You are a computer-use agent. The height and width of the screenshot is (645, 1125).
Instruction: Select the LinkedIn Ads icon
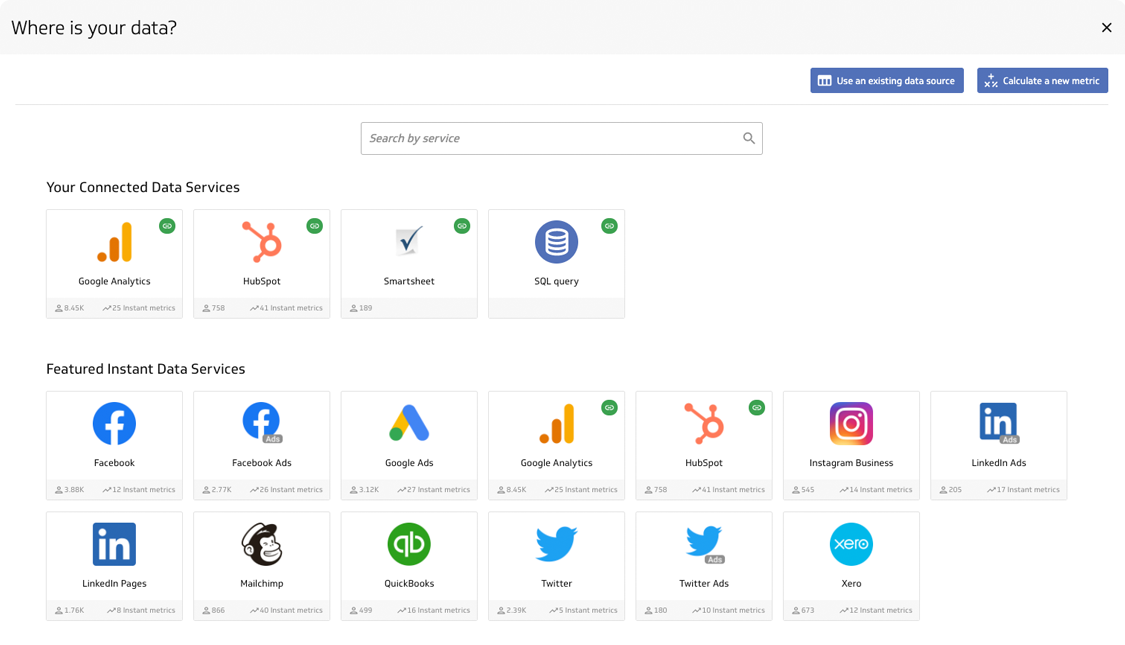(999, 423)
